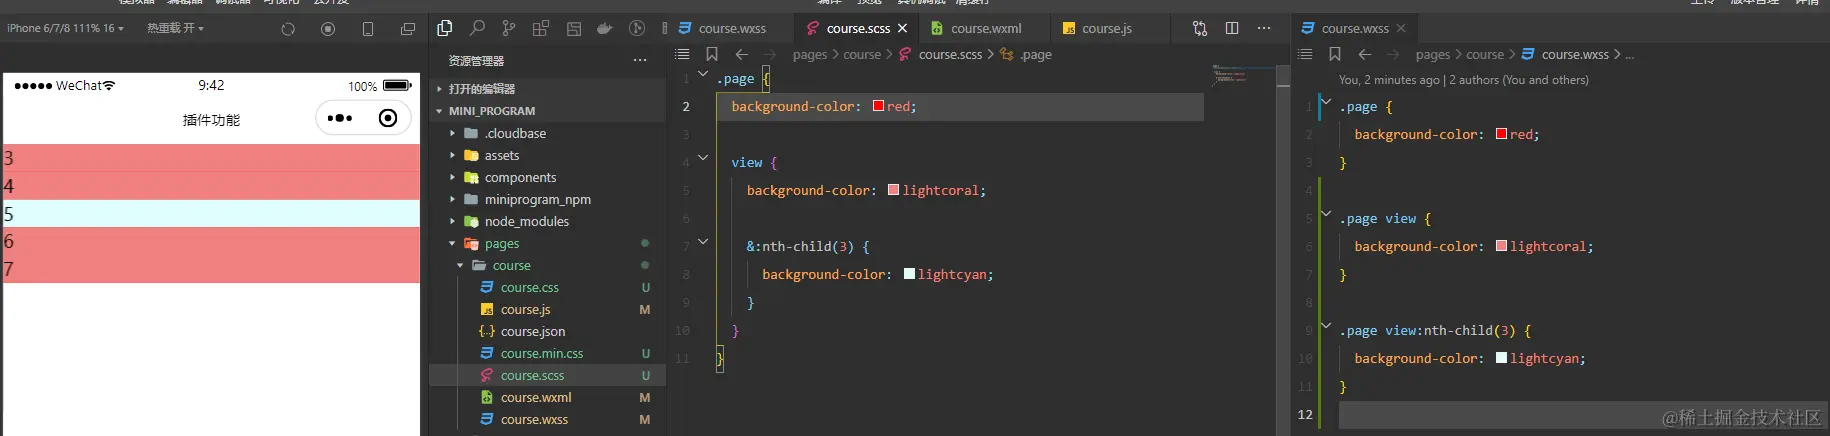Screen dimensions: 1830x436
Task: Click the red color swatch in scss editor
Action: 878,106
